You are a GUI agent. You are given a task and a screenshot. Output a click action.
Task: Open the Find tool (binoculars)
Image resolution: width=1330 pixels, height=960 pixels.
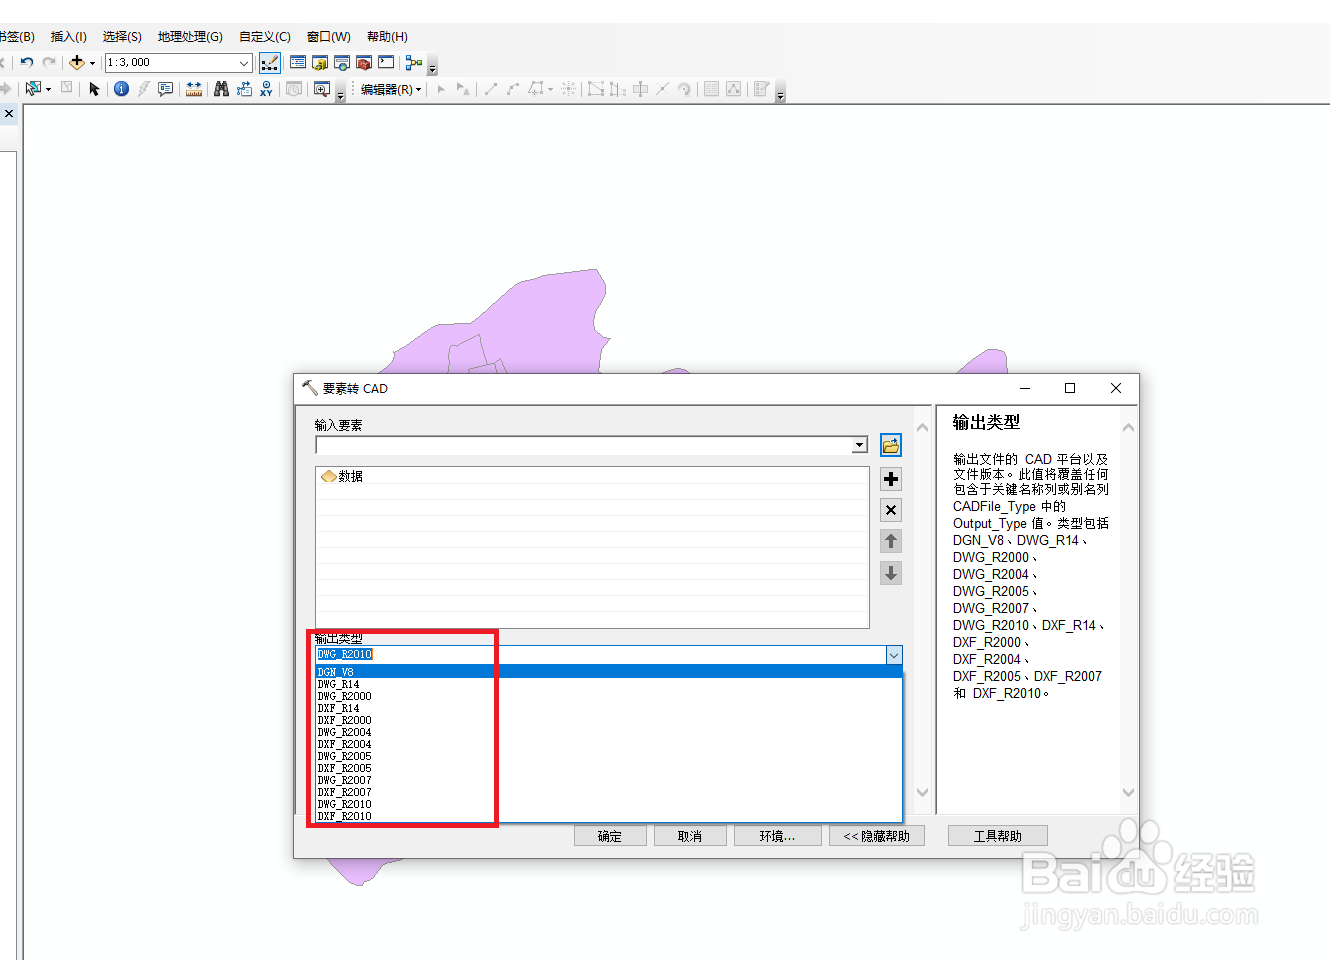220,88
